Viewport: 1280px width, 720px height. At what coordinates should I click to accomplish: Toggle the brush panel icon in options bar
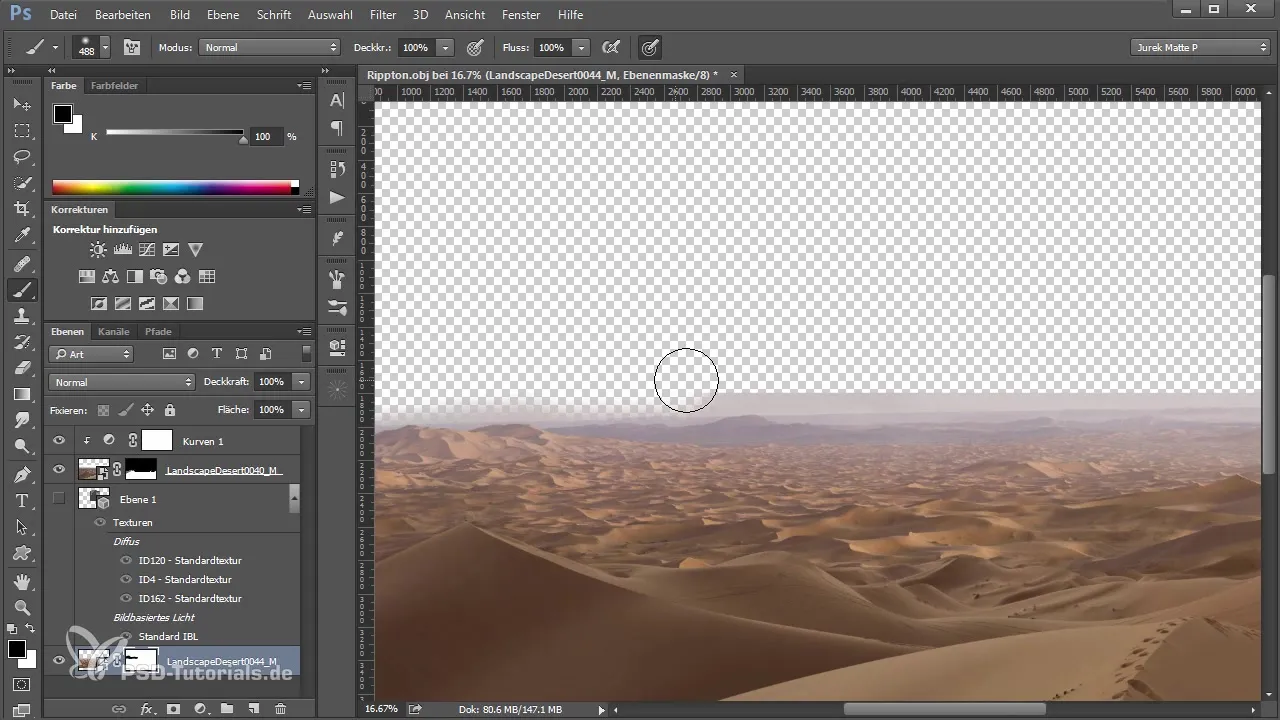[131, 47]
